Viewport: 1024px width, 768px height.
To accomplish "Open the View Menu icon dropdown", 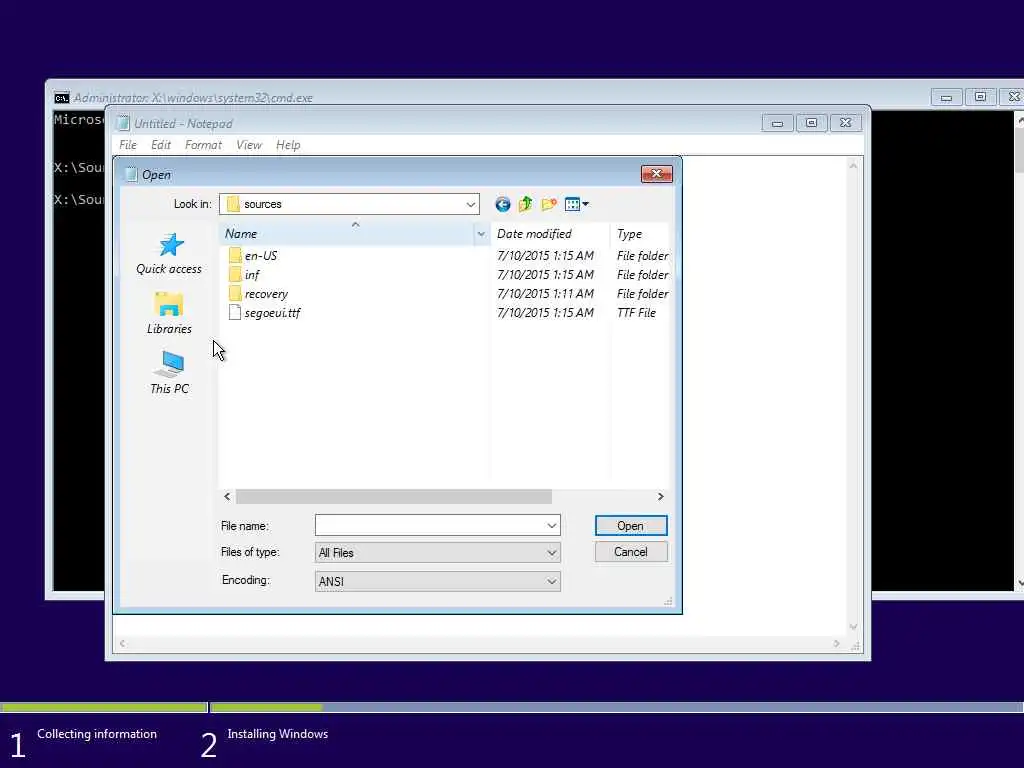I will point(577,204).
